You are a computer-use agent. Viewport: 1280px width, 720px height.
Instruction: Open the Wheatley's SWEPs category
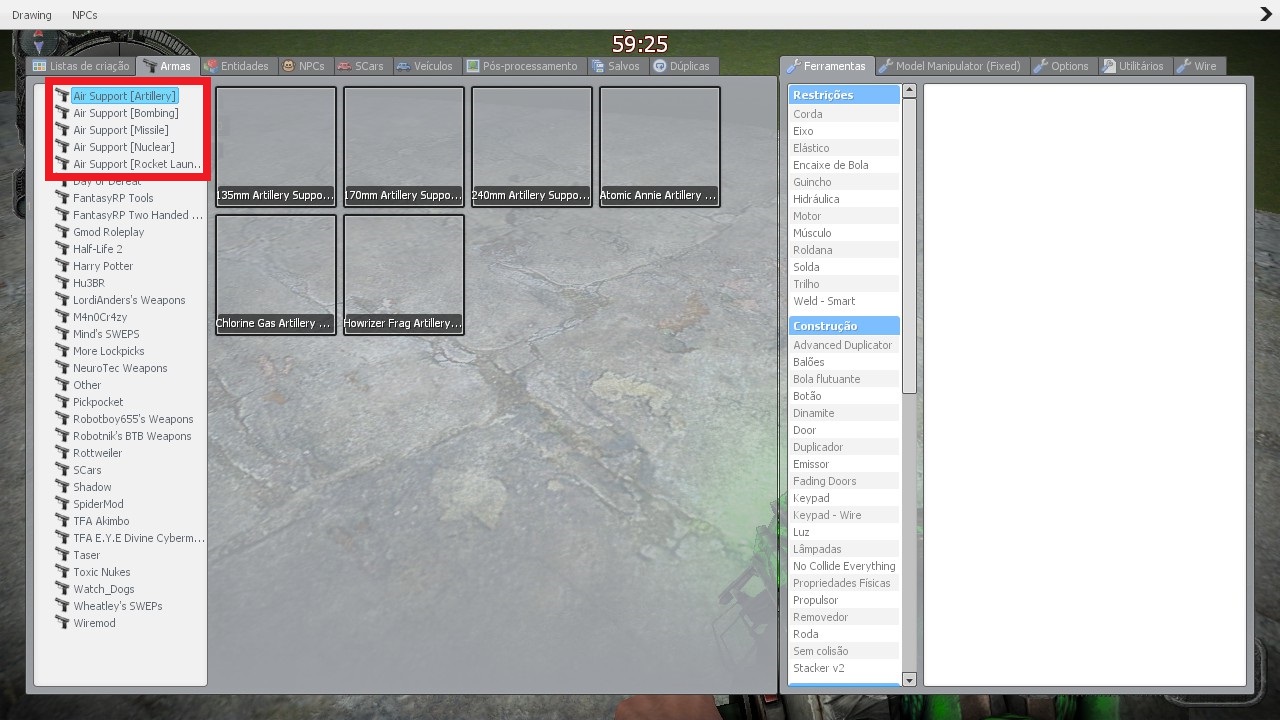[x=118, y=606]
